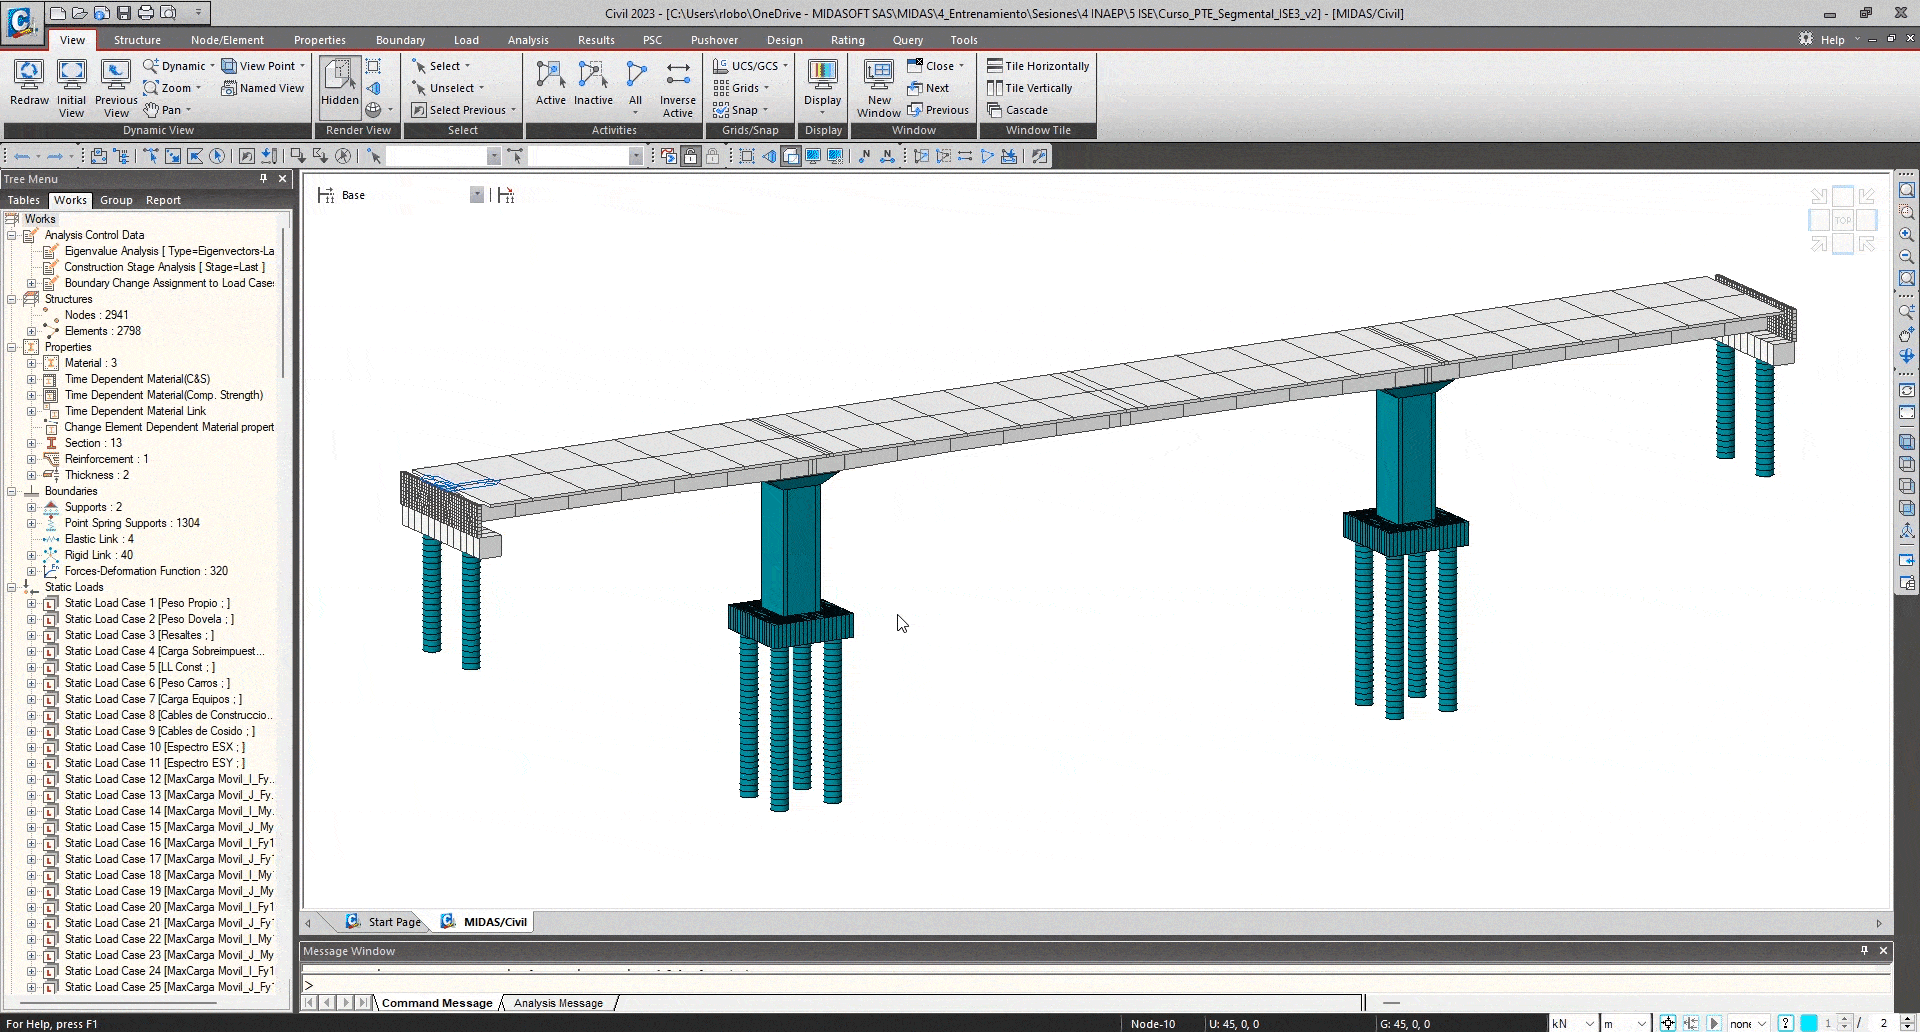Open the Results ribbon tab
The width and height of the screenshot is (1920, 1032).
pyautogui.click(x=596, y=40)
